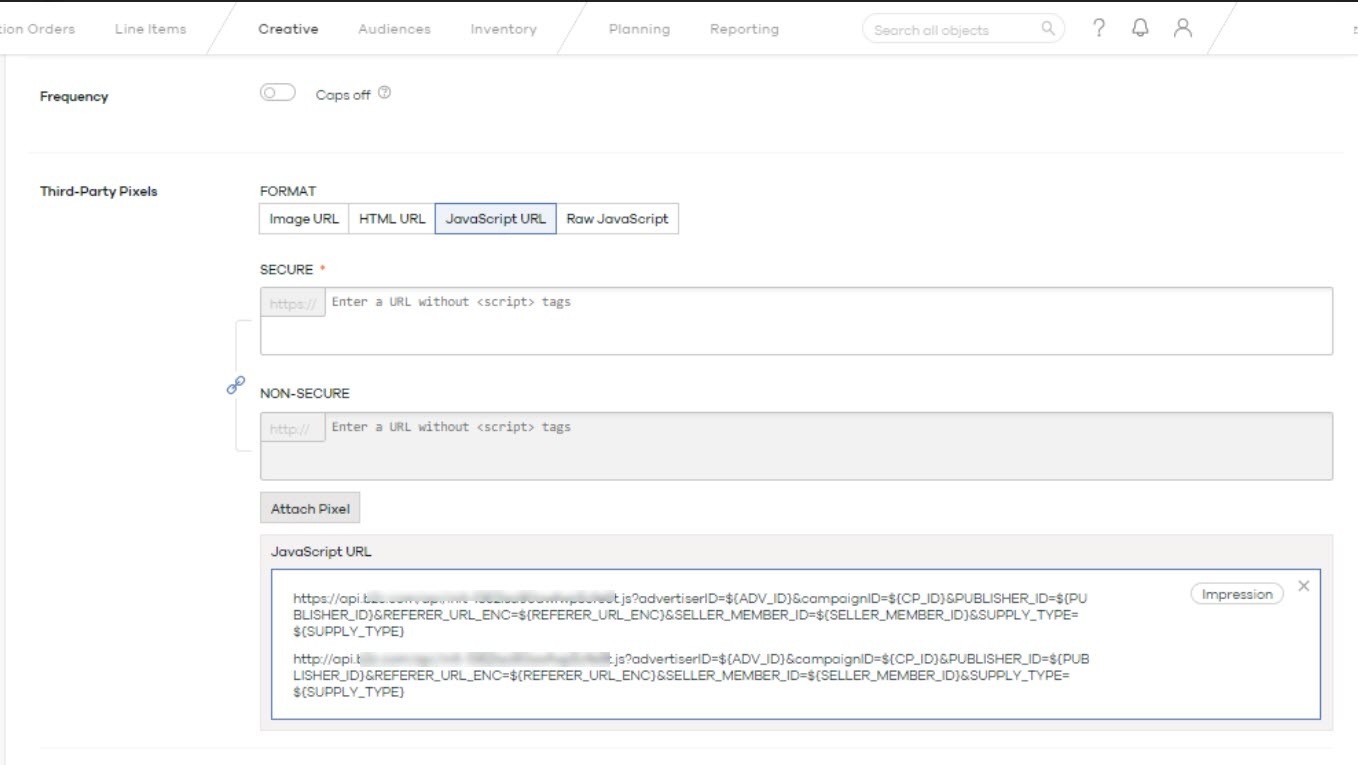Image resolution: width=1358 pixels, height=765 pixels.
Task: Click the Caps off info tooltip icon
Action: click(x=385, y=93)
